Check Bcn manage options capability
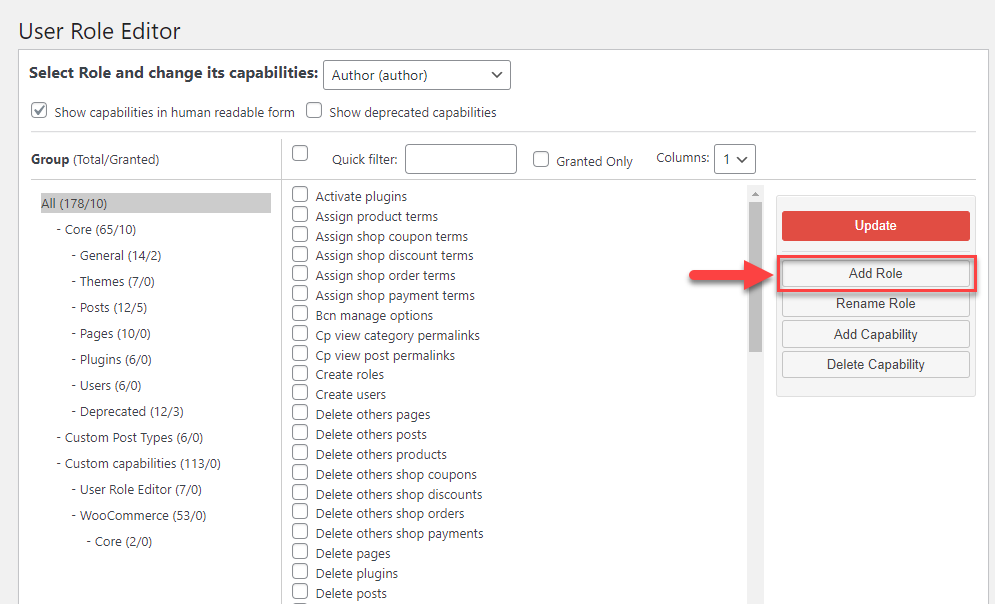Screen dimensions: 995x604 [x=300, y=313]
